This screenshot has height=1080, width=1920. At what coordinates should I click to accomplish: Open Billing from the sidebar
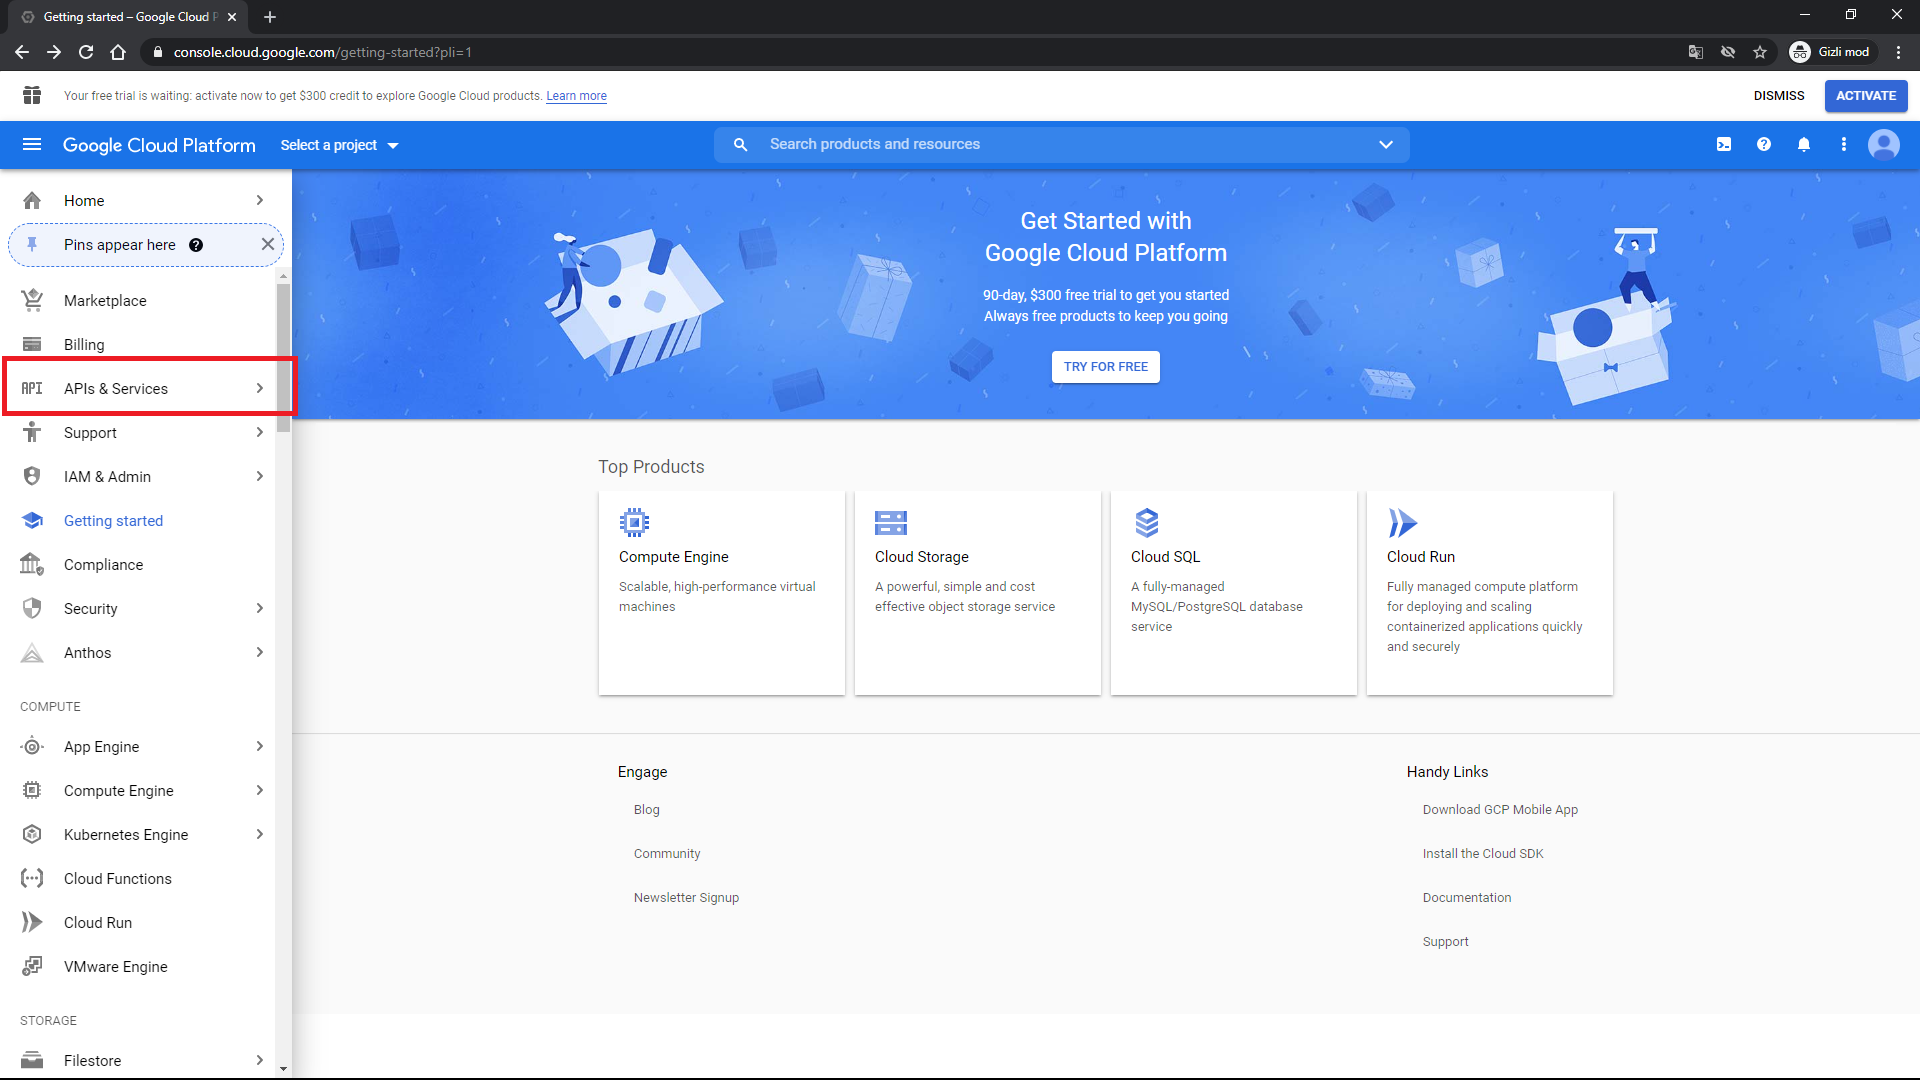click(x=138, y=344)
